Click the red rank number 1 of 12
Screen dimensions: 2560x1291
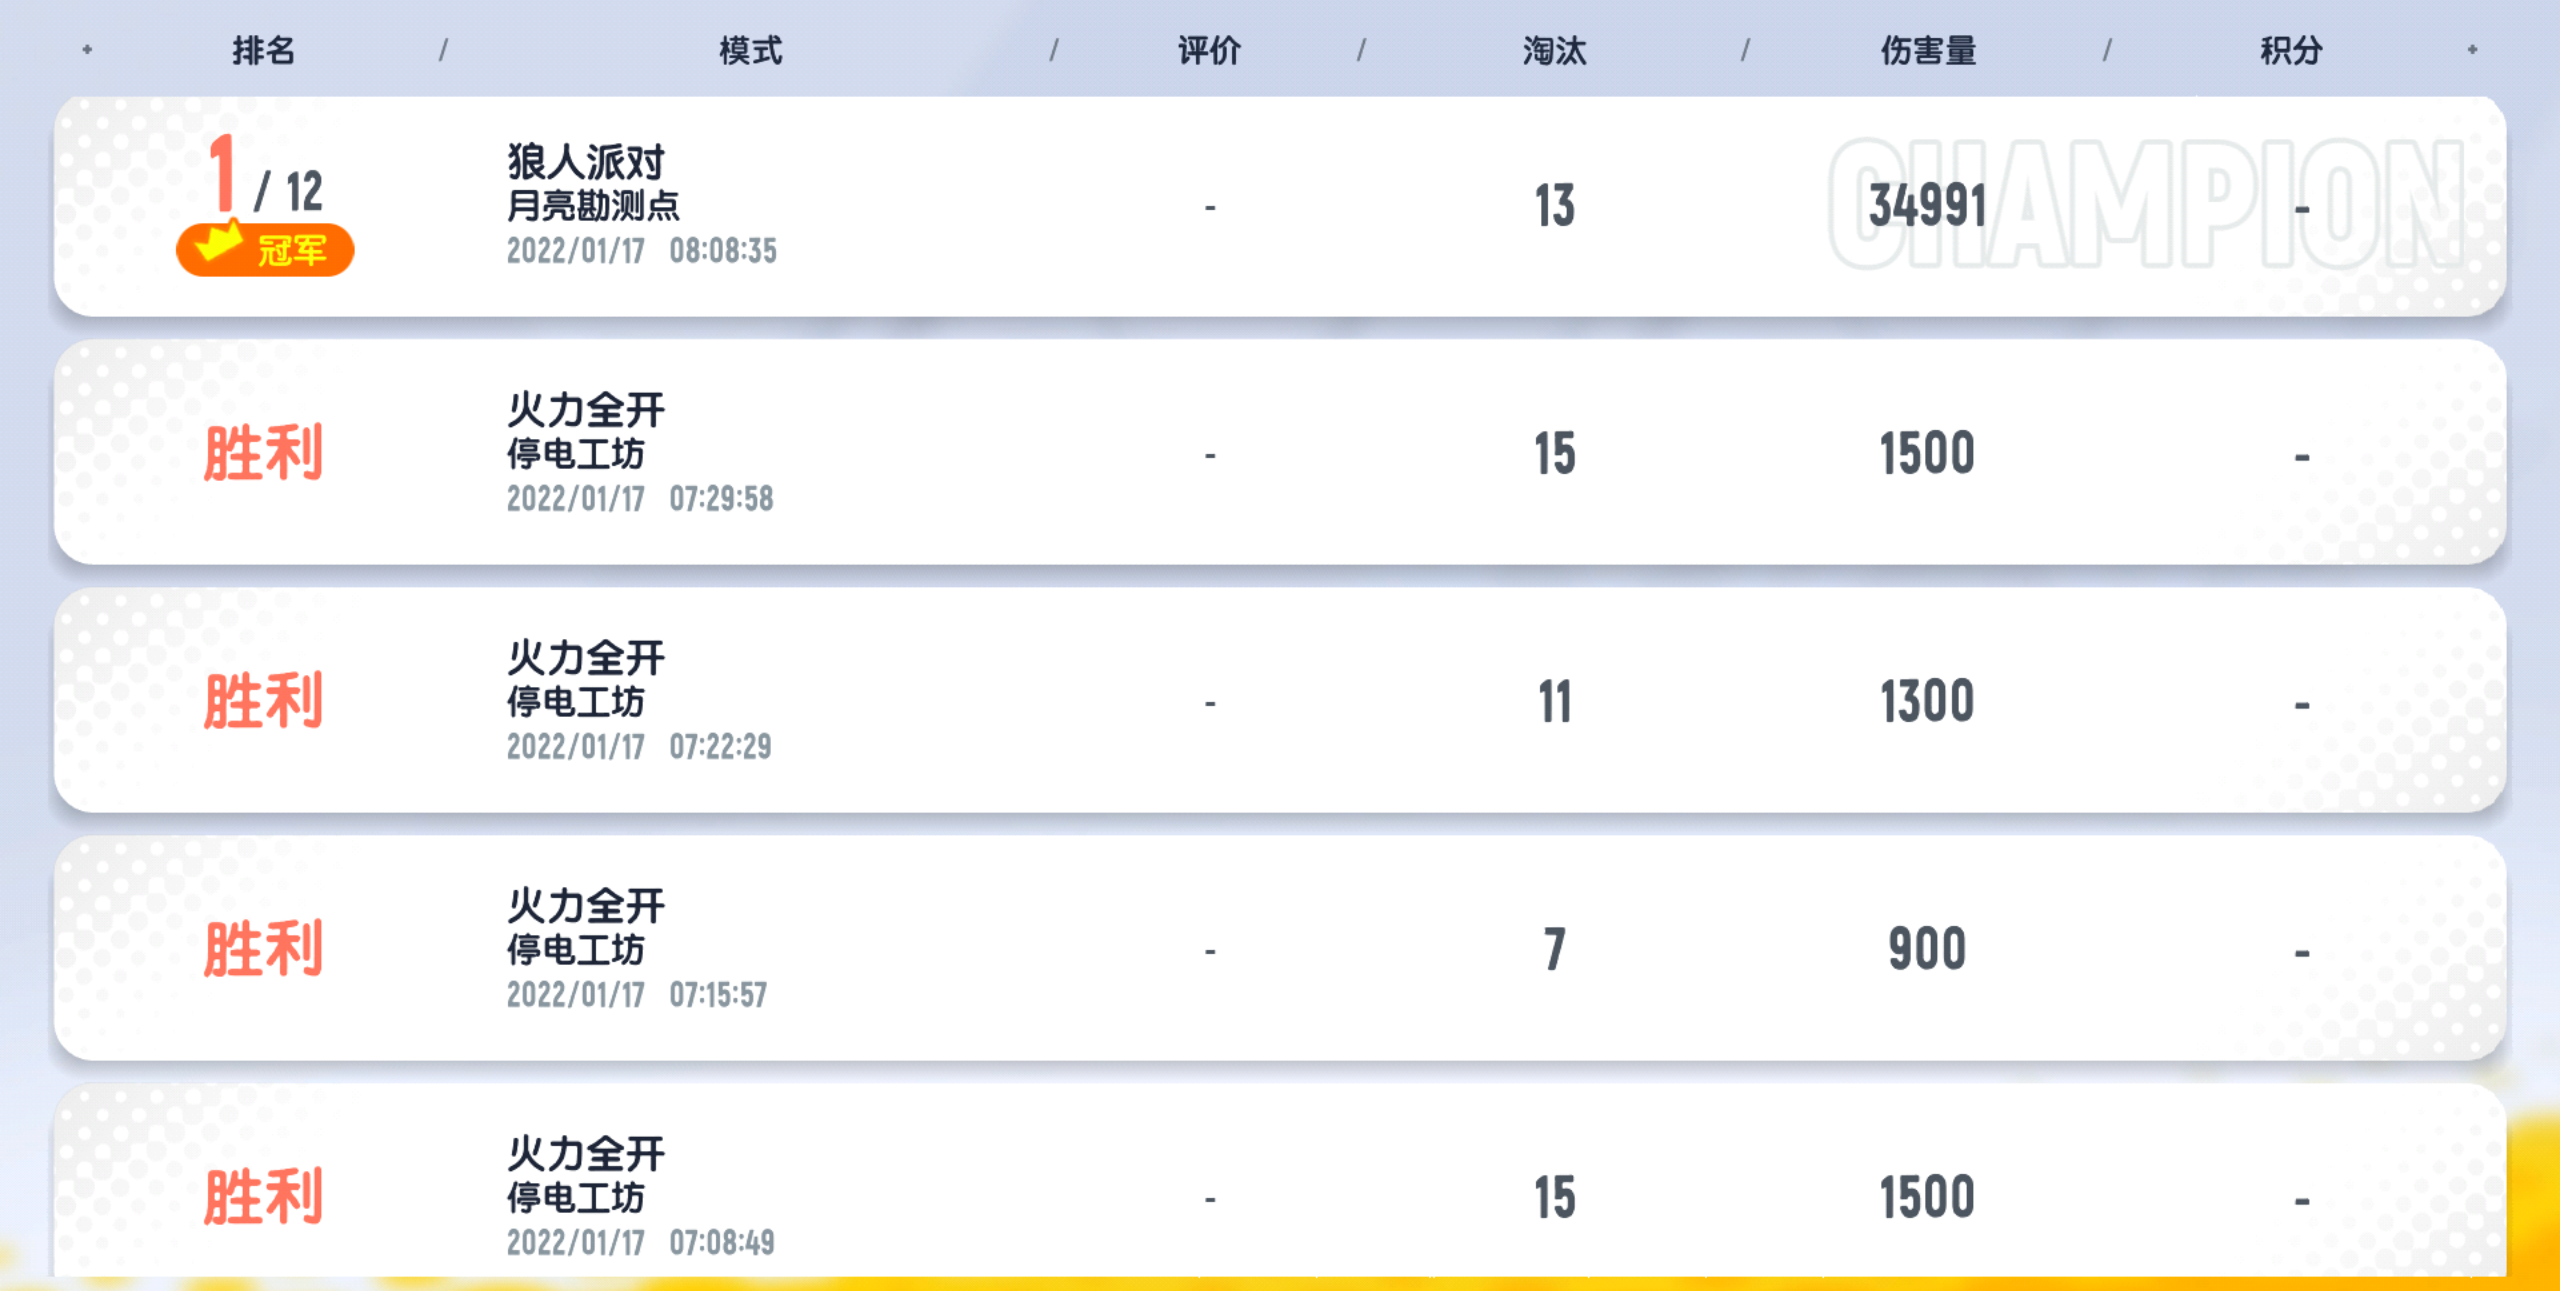(222, 174)
